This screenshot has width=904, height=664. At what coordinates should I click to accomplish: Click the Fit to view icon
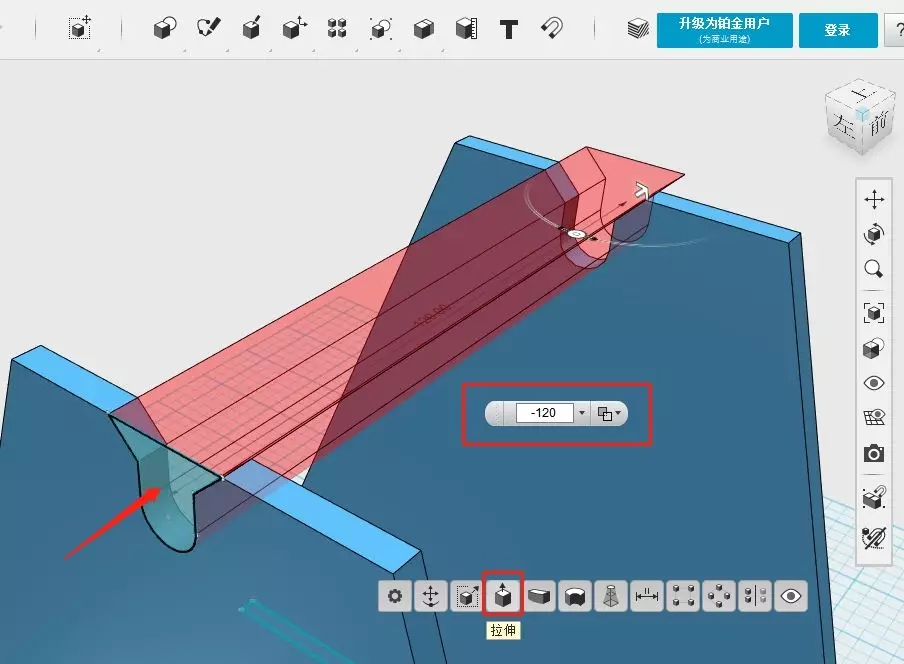[873, 313]
